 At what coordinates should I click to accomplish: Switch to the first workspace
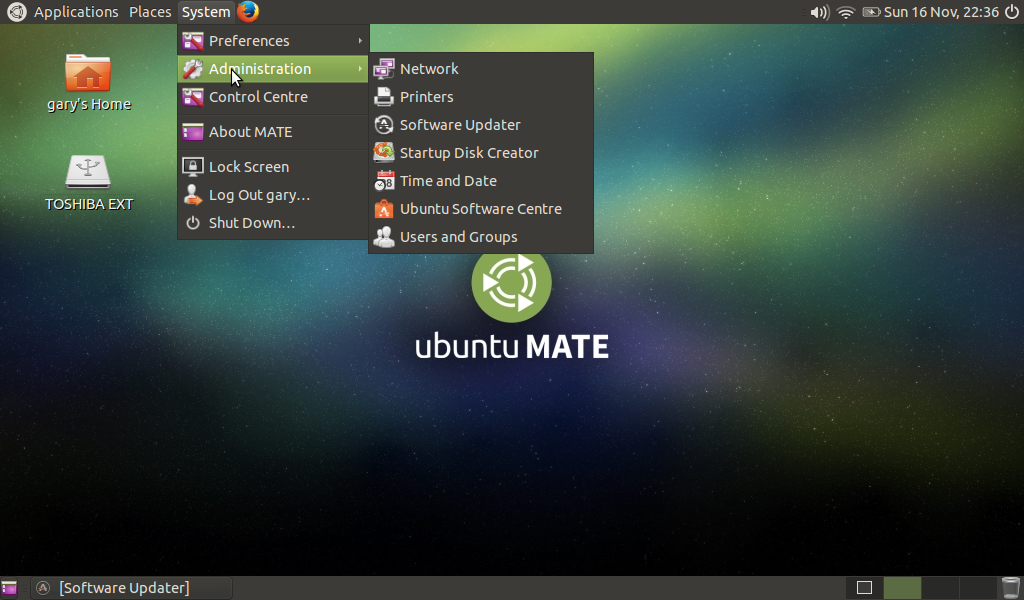[865, 588]
